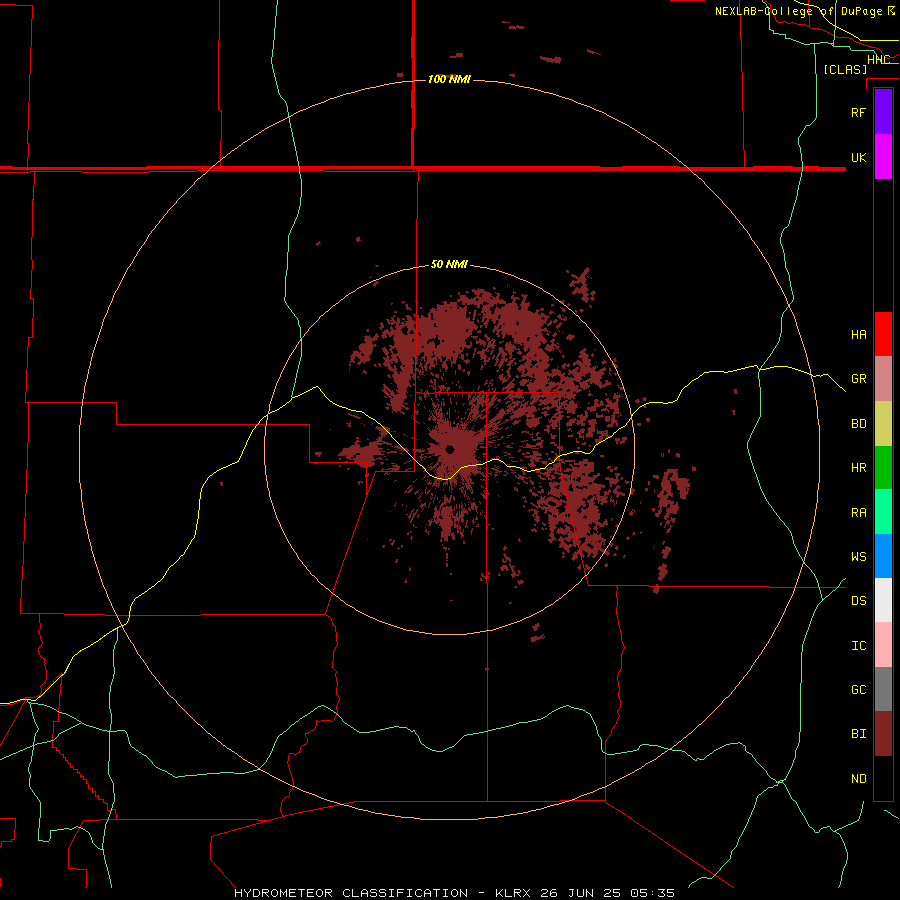
Task: Click the "RF" legend label
Action: [858, 112]
